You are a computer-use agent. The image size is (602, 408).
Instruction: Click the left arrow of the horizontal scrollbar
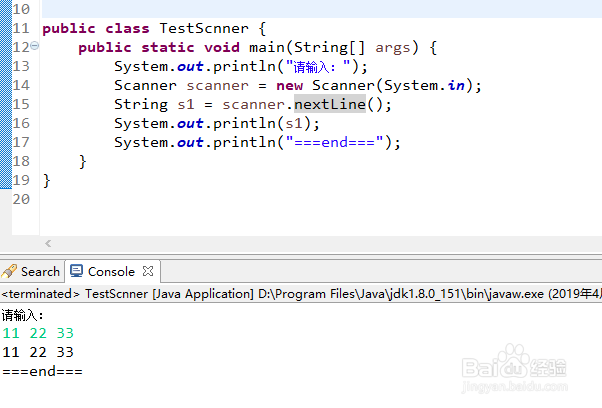point(48,243)
